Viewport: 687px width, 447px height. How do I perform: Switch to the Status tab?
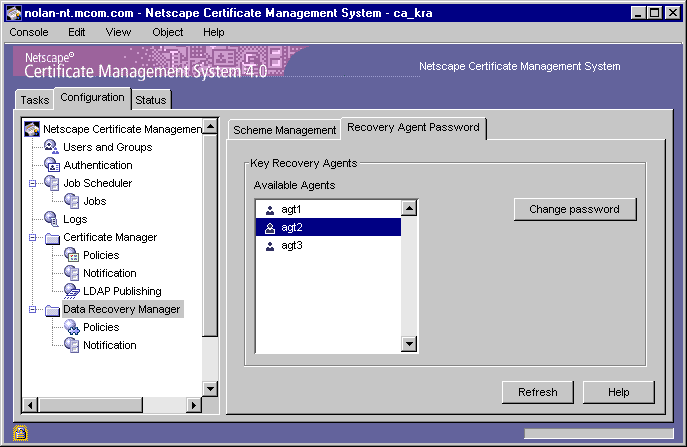click(151, 100)
